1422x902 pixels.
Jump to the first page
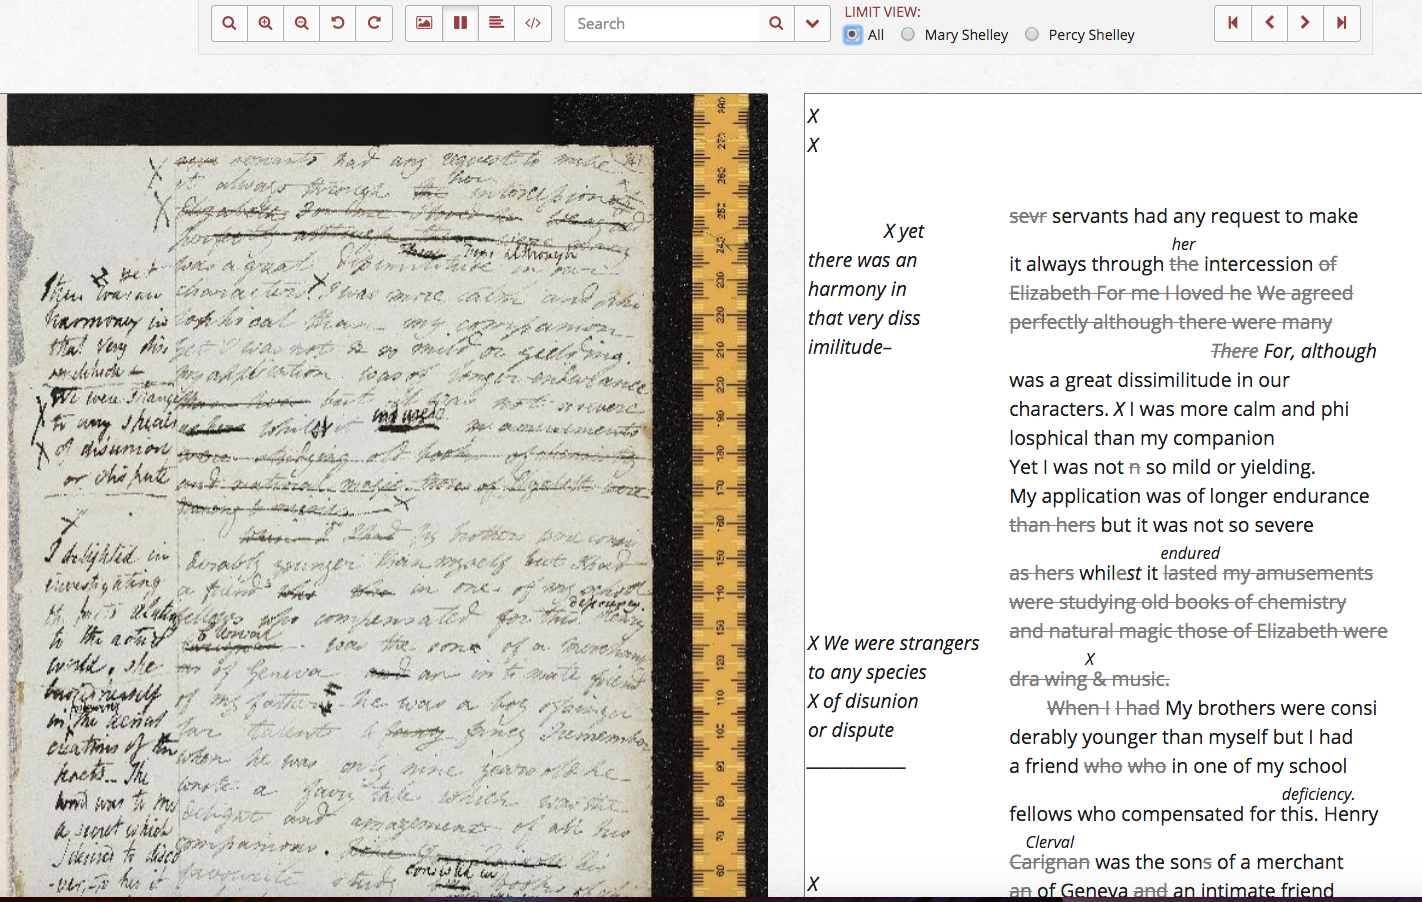point(1233,23)
